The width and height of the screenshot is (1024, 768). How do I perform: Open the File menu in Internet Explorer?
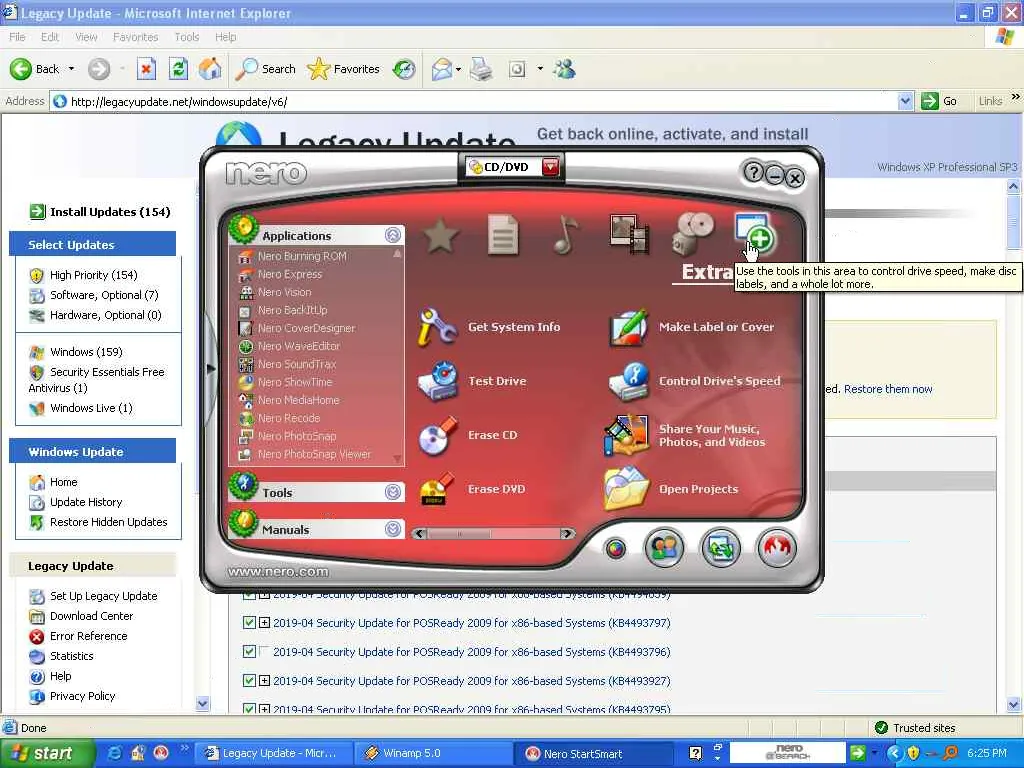[17, 37]
